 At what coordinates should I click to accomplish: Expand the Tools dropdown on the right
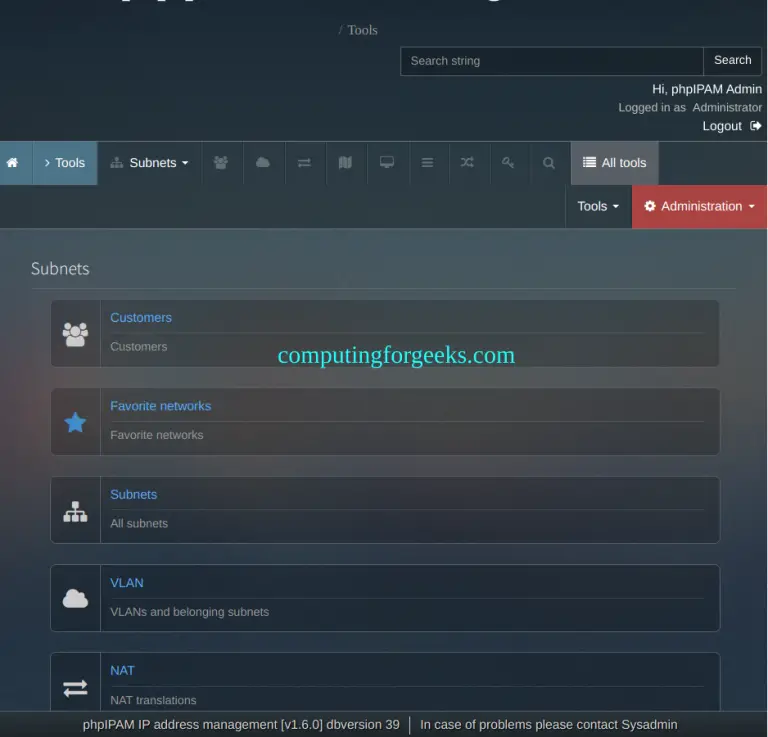pyautogui.click(x=598, y=206)
